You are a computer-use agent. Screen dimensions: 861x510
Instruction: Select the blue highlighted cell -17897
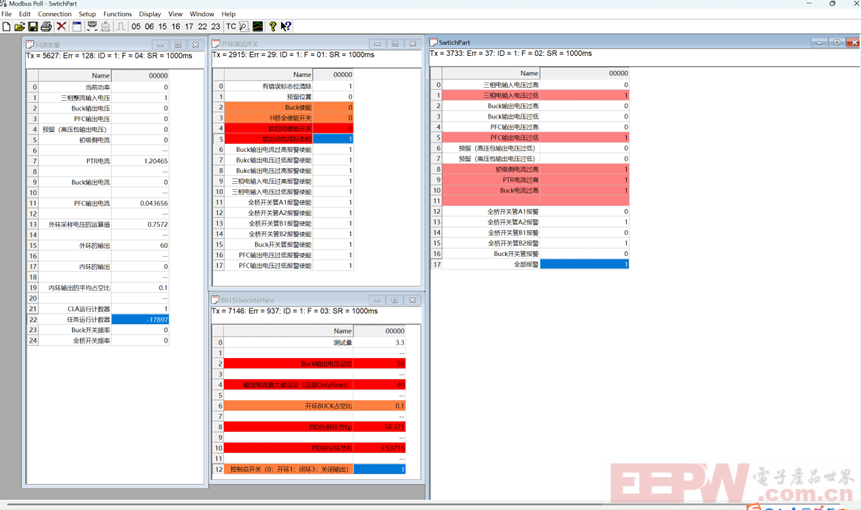coord(141,320)
